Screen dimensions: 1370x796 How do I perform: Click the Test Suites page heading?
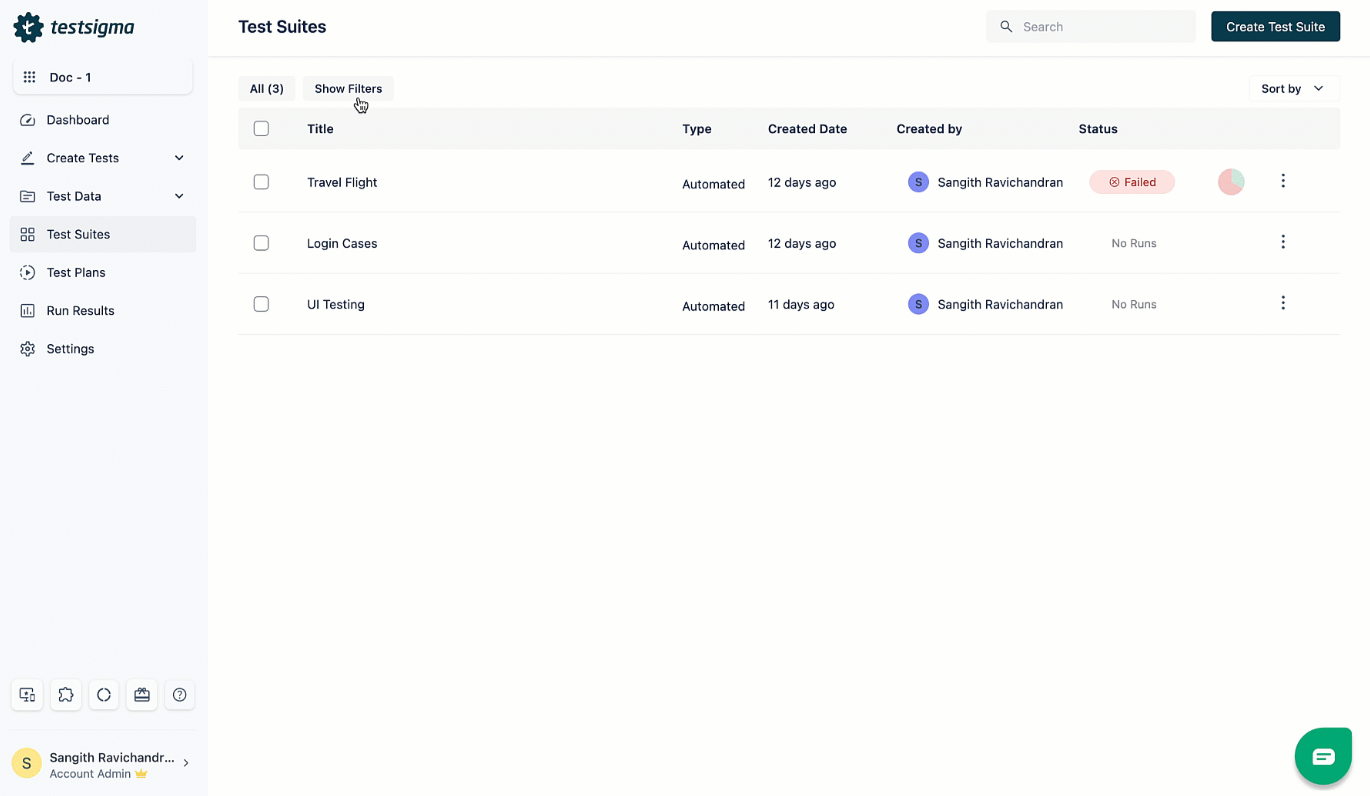coord(282,27)
